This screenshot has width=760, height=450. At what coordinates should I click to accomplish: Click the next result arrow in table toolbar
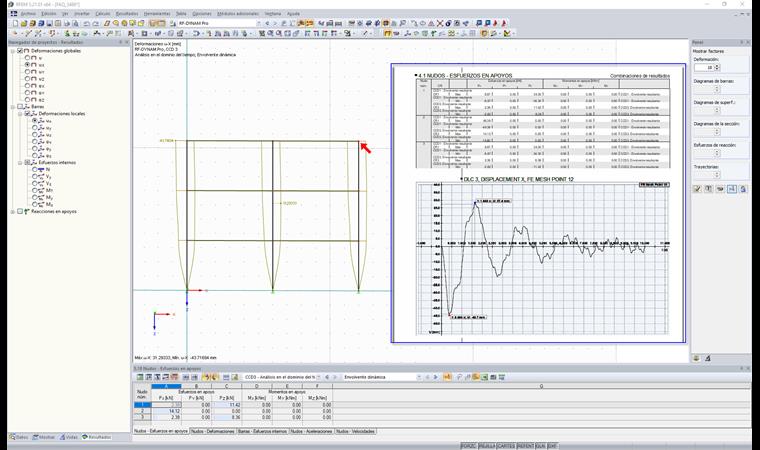pyautogui.click(x=435, y=377)
